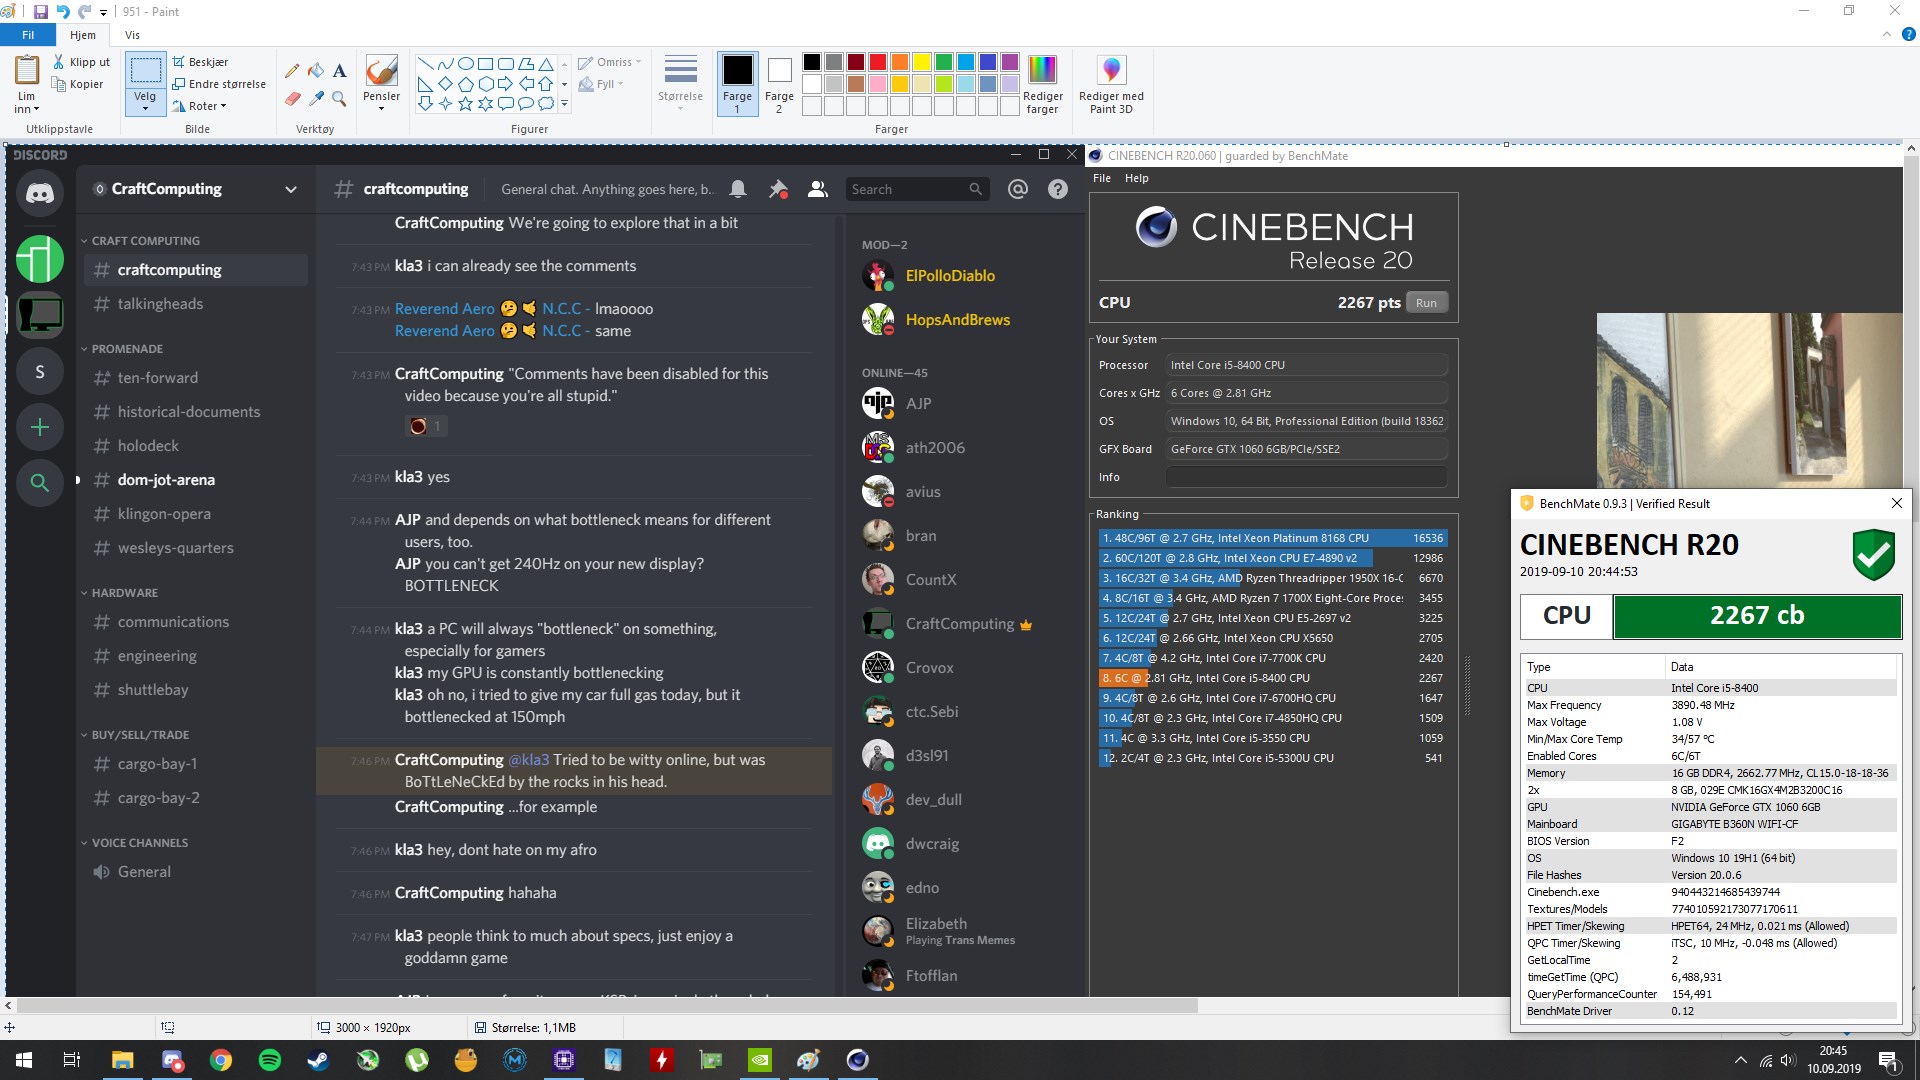The image size is (1920, 1080).
Task: Select the Color picker eyedropper tool
Action: click(x=316, y=99)
